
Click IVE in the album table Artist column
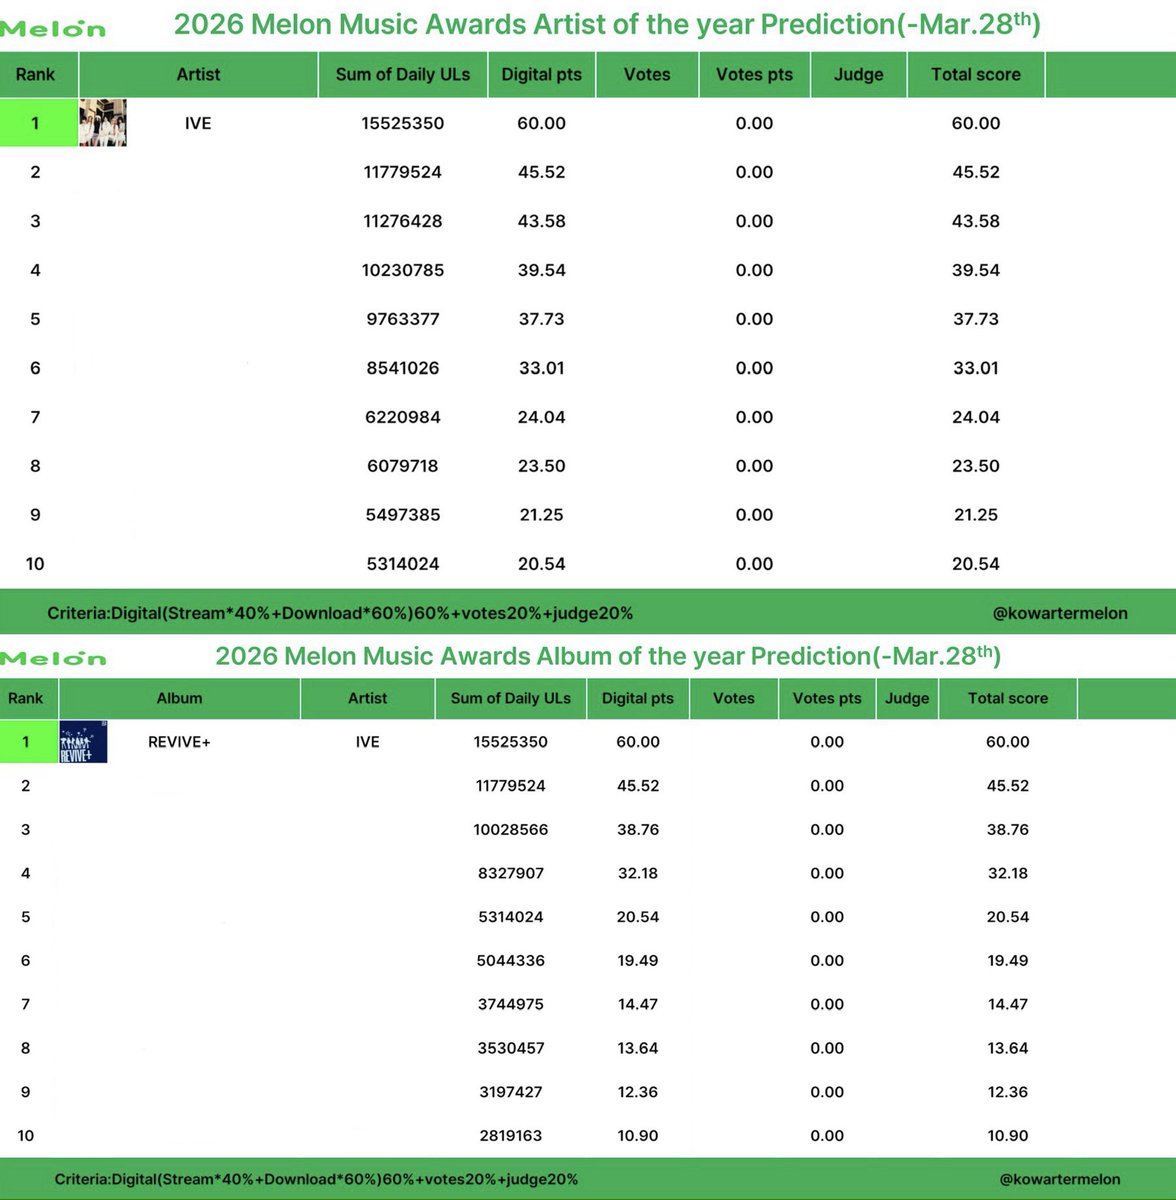(x=367, y=742)
